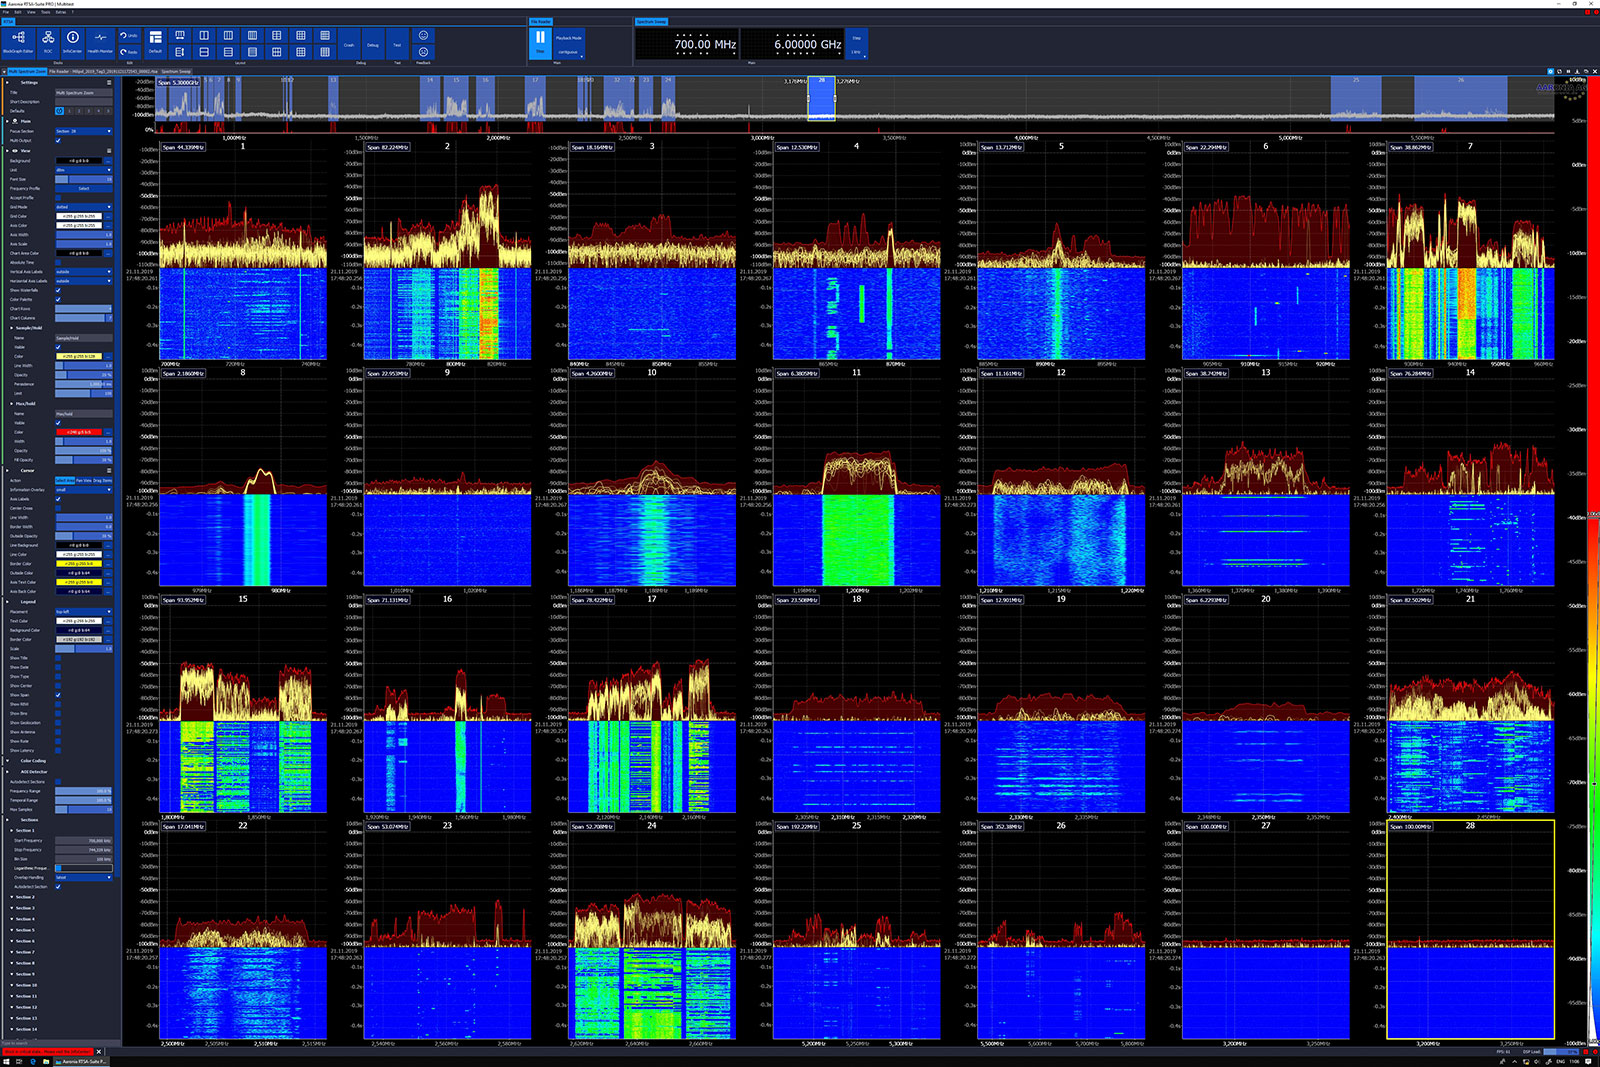Viewport: 1600px width, 1067px height.
Task: Open the ROC tool icon
Action: [x=48, y=43]
